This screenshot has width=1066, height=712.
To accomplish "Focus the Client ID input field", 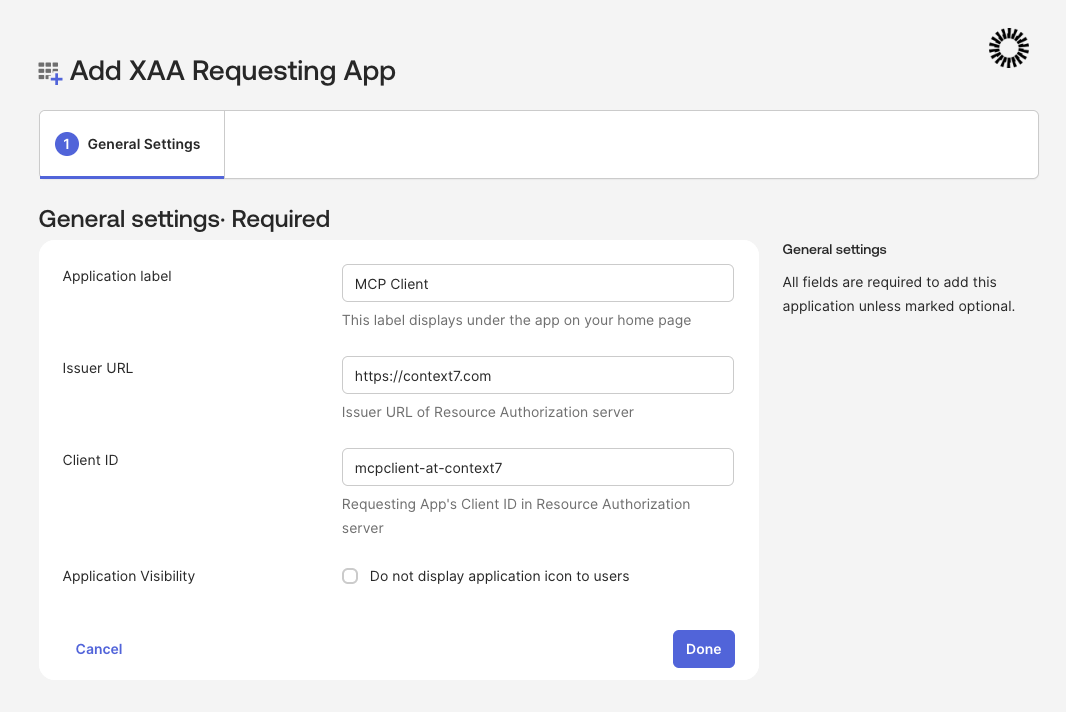I will (x=537, y=467).
